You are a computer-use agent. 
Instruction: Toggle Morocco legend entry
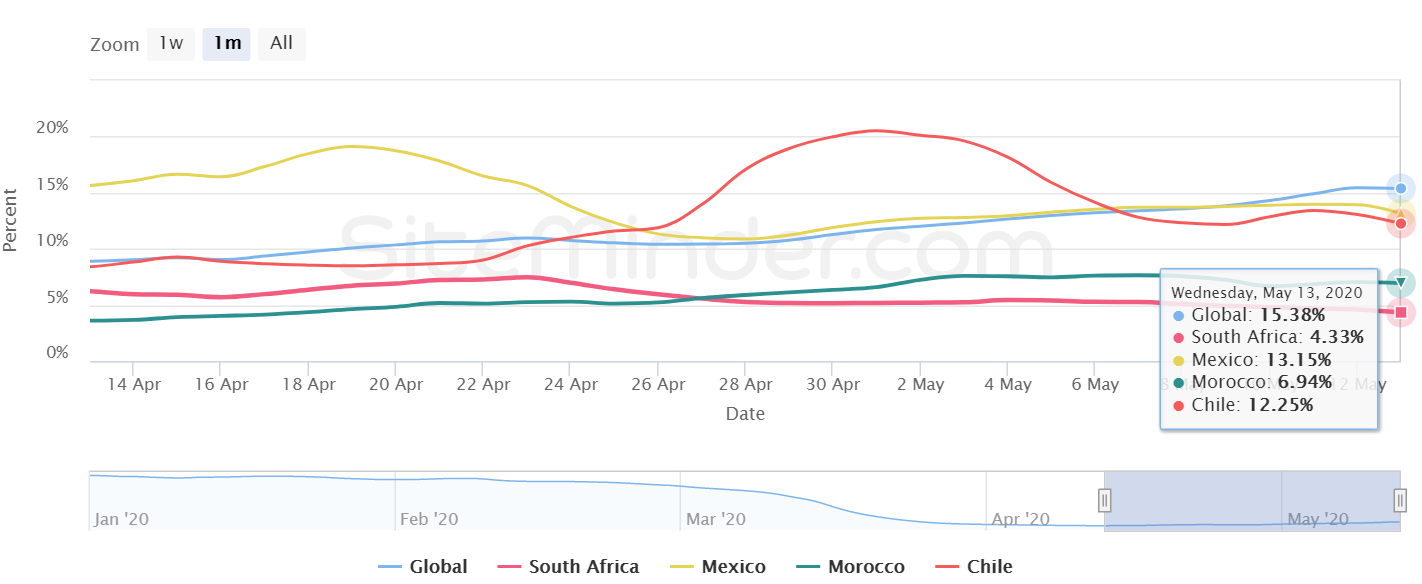pos(850,566)
